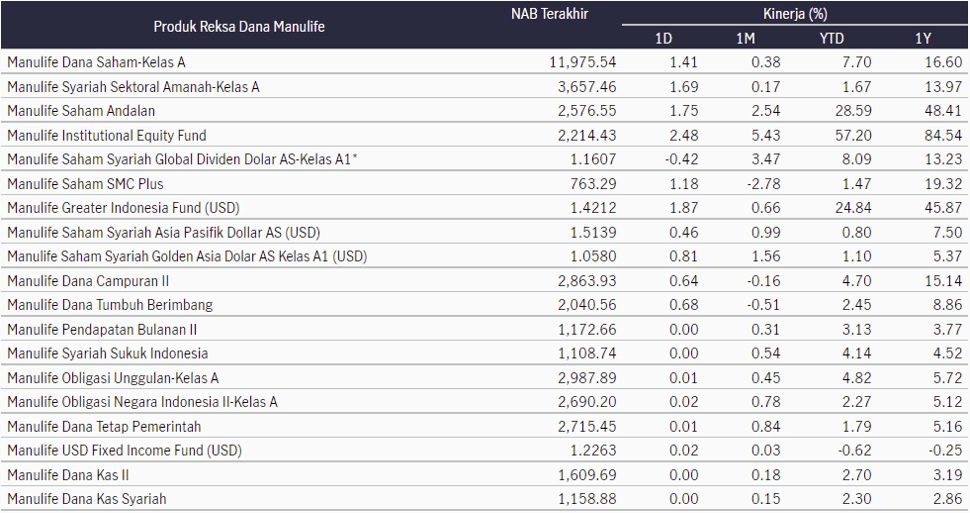Select NAB value 11,975.54
970x513 pixels.
(x=583, y=62)
